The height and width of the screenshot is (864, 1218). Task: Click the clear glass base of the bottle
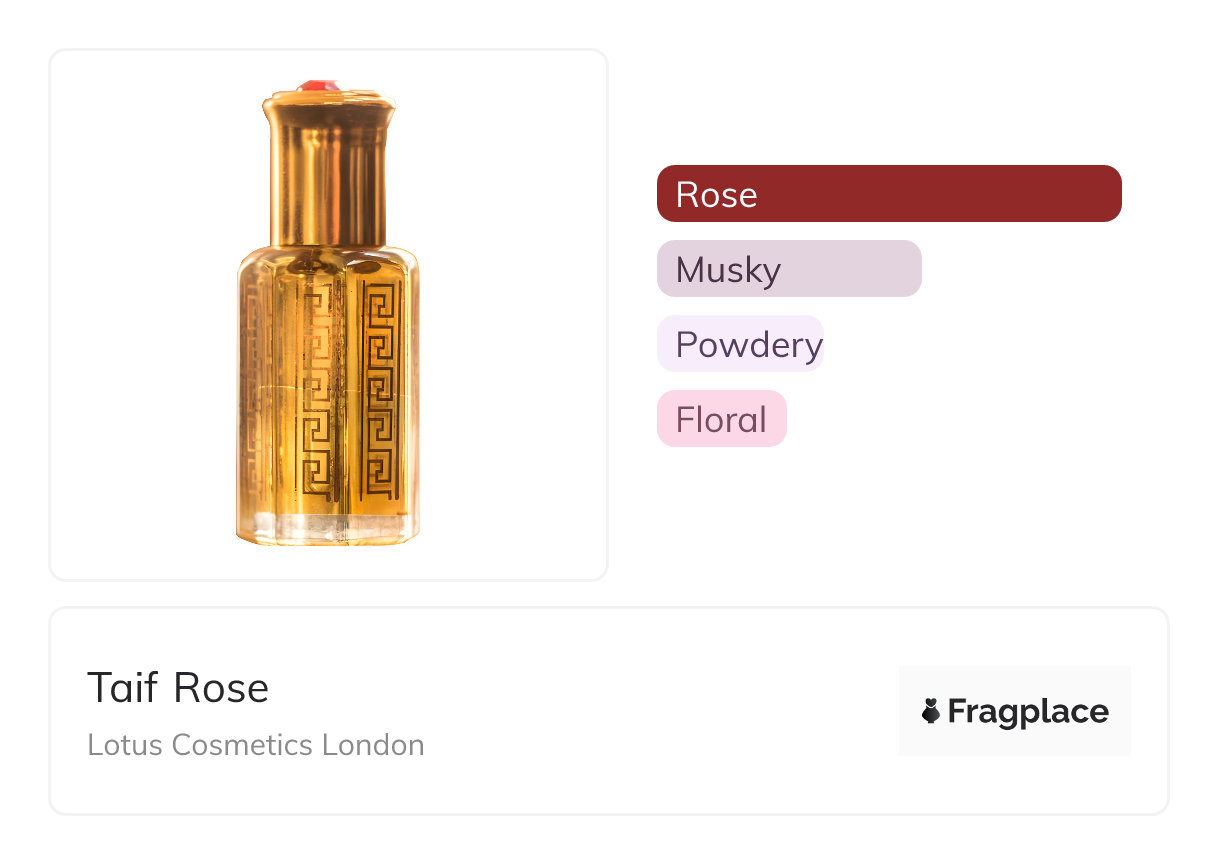click(x=327, y=527)
